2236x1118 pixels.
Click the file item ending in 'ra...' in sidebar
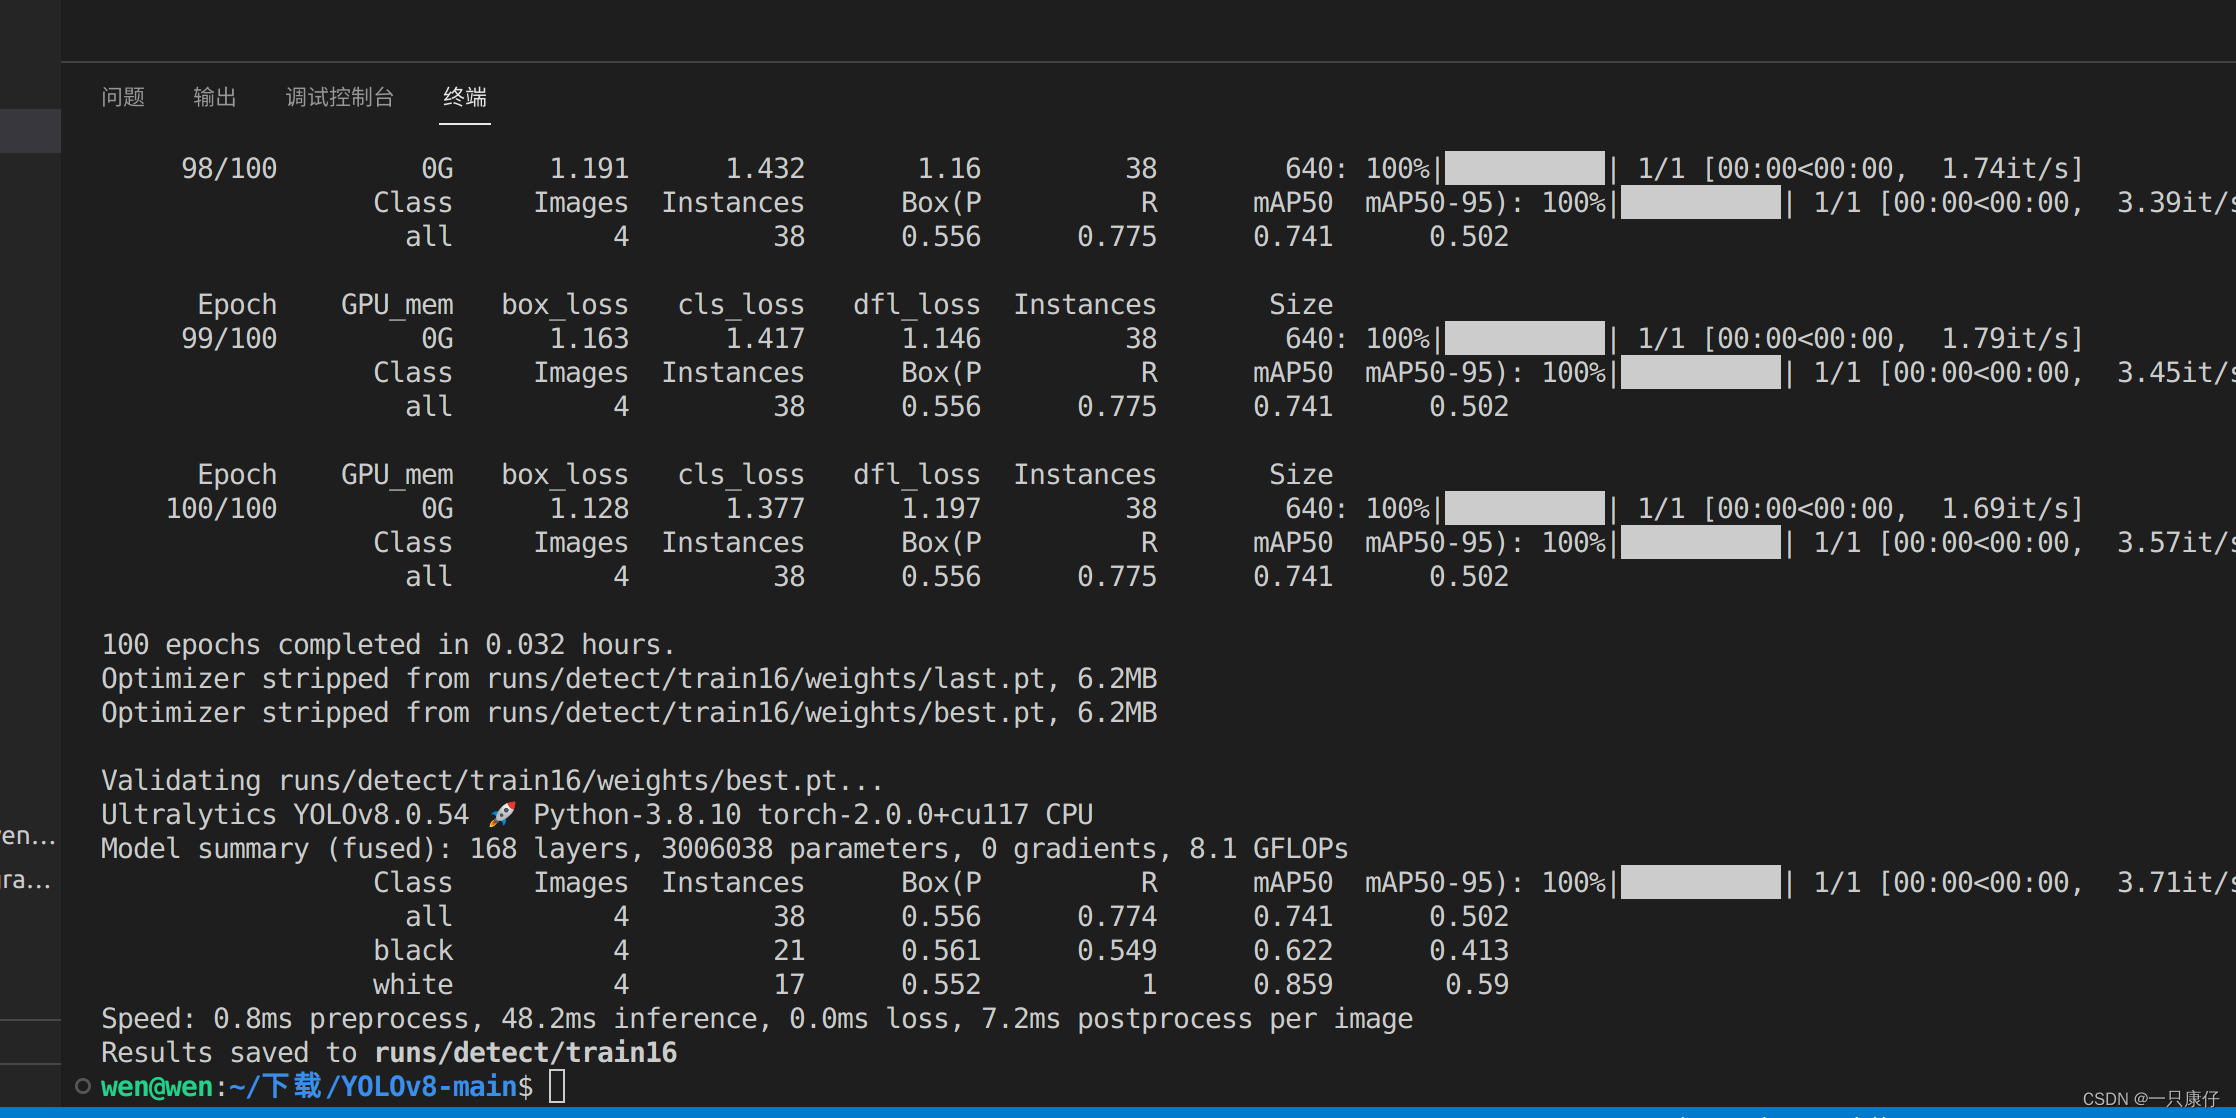(25, 881)
